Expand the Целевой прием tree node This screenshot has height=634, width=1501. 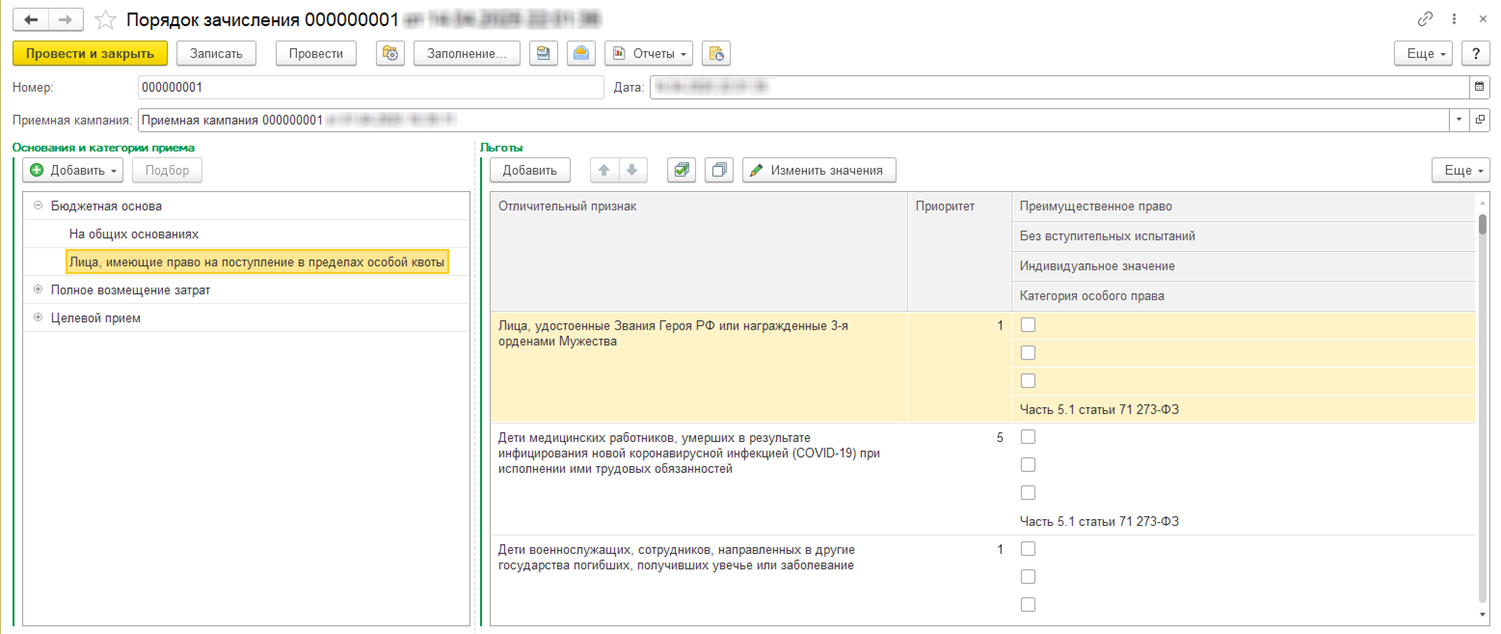coord(38,318)
